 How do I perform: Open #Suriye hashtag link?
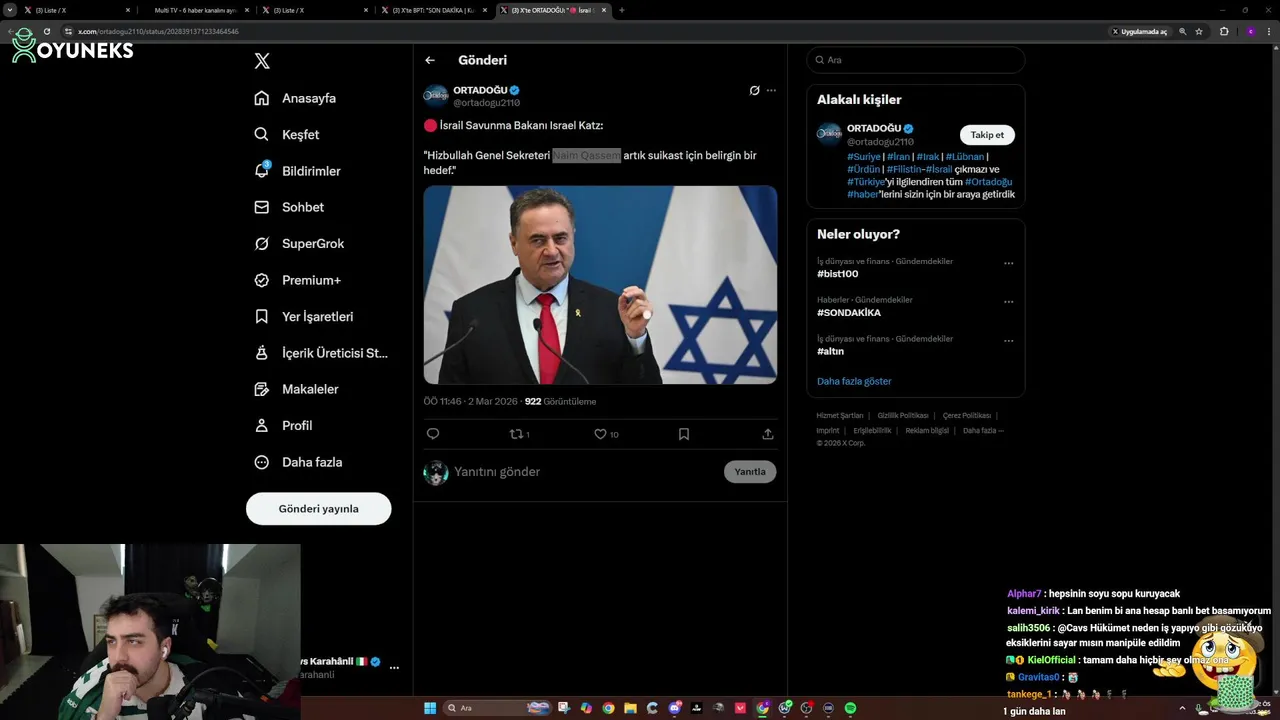(x=864, y=156)
